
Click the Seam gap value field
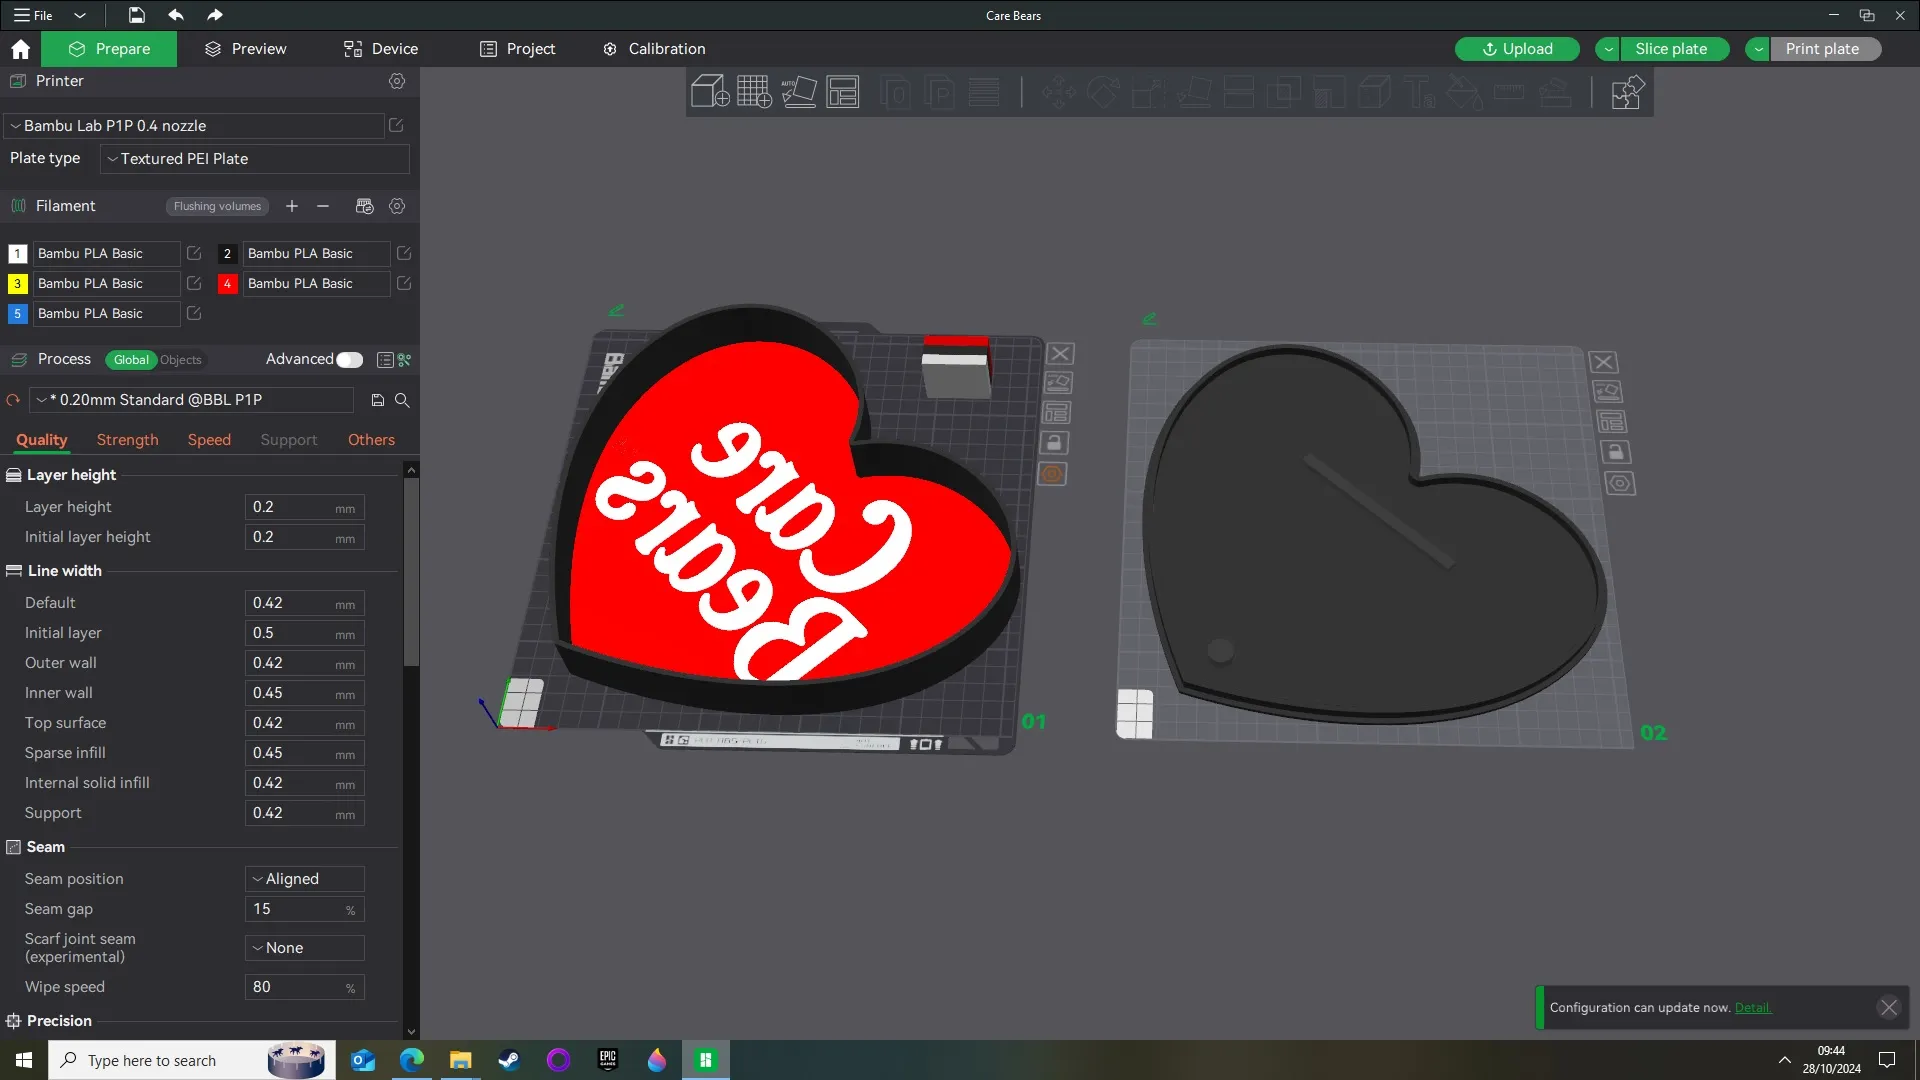tap(305, 909)
